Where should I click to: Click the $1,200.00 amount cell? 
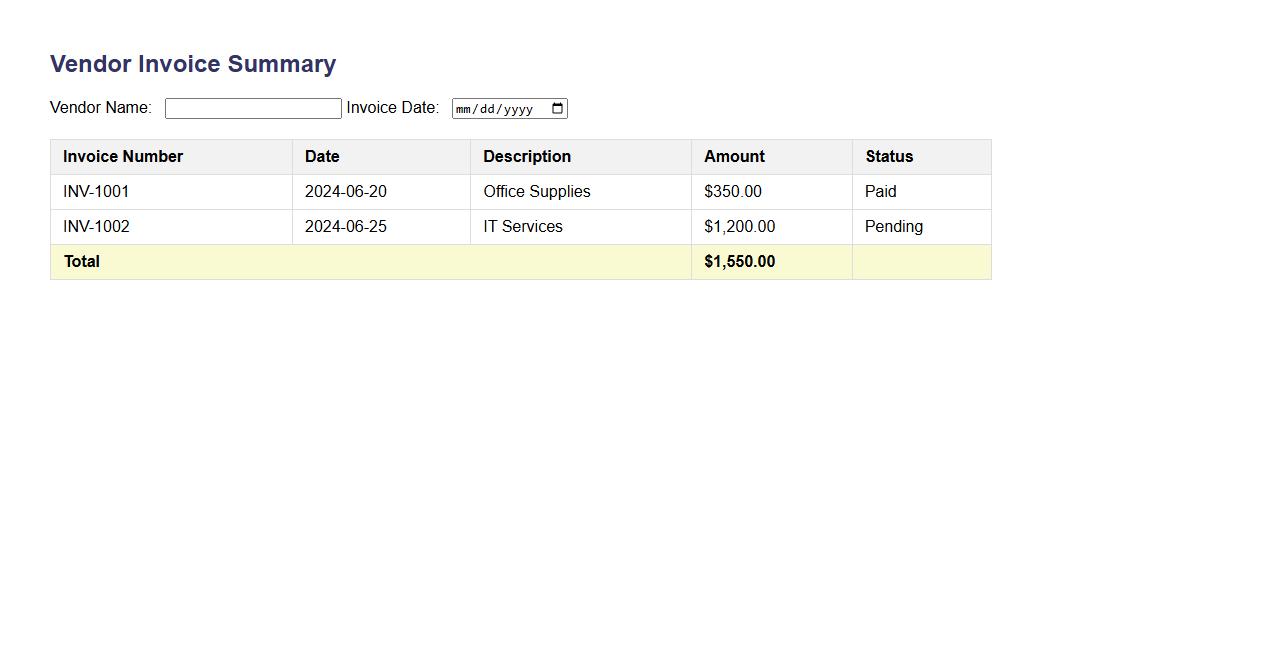[x=740, y=227]
